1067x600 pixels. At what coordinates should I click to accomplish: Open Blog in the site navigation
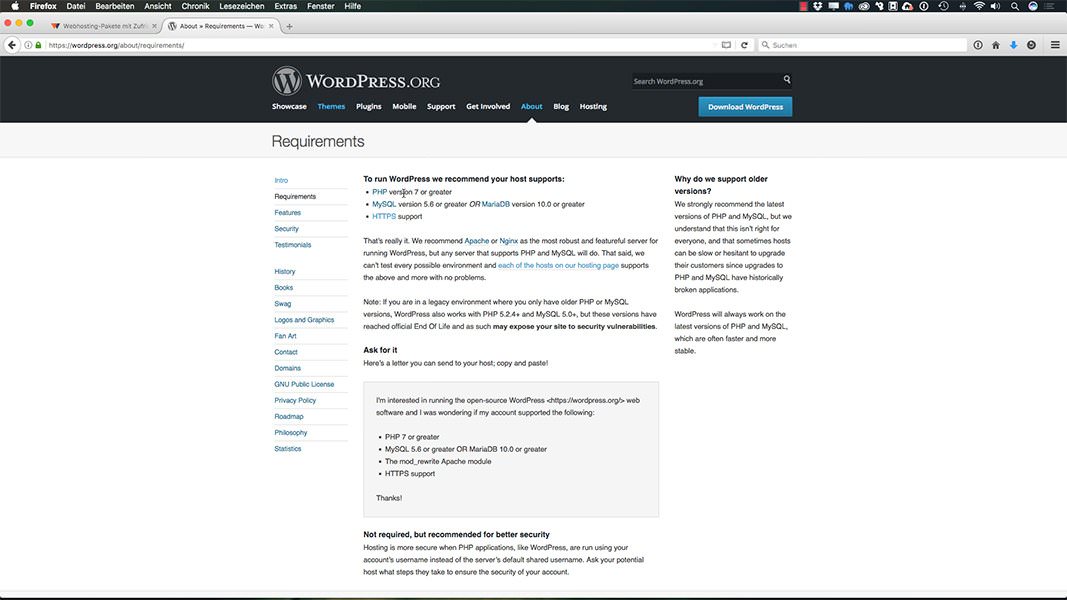click(561, 107)
